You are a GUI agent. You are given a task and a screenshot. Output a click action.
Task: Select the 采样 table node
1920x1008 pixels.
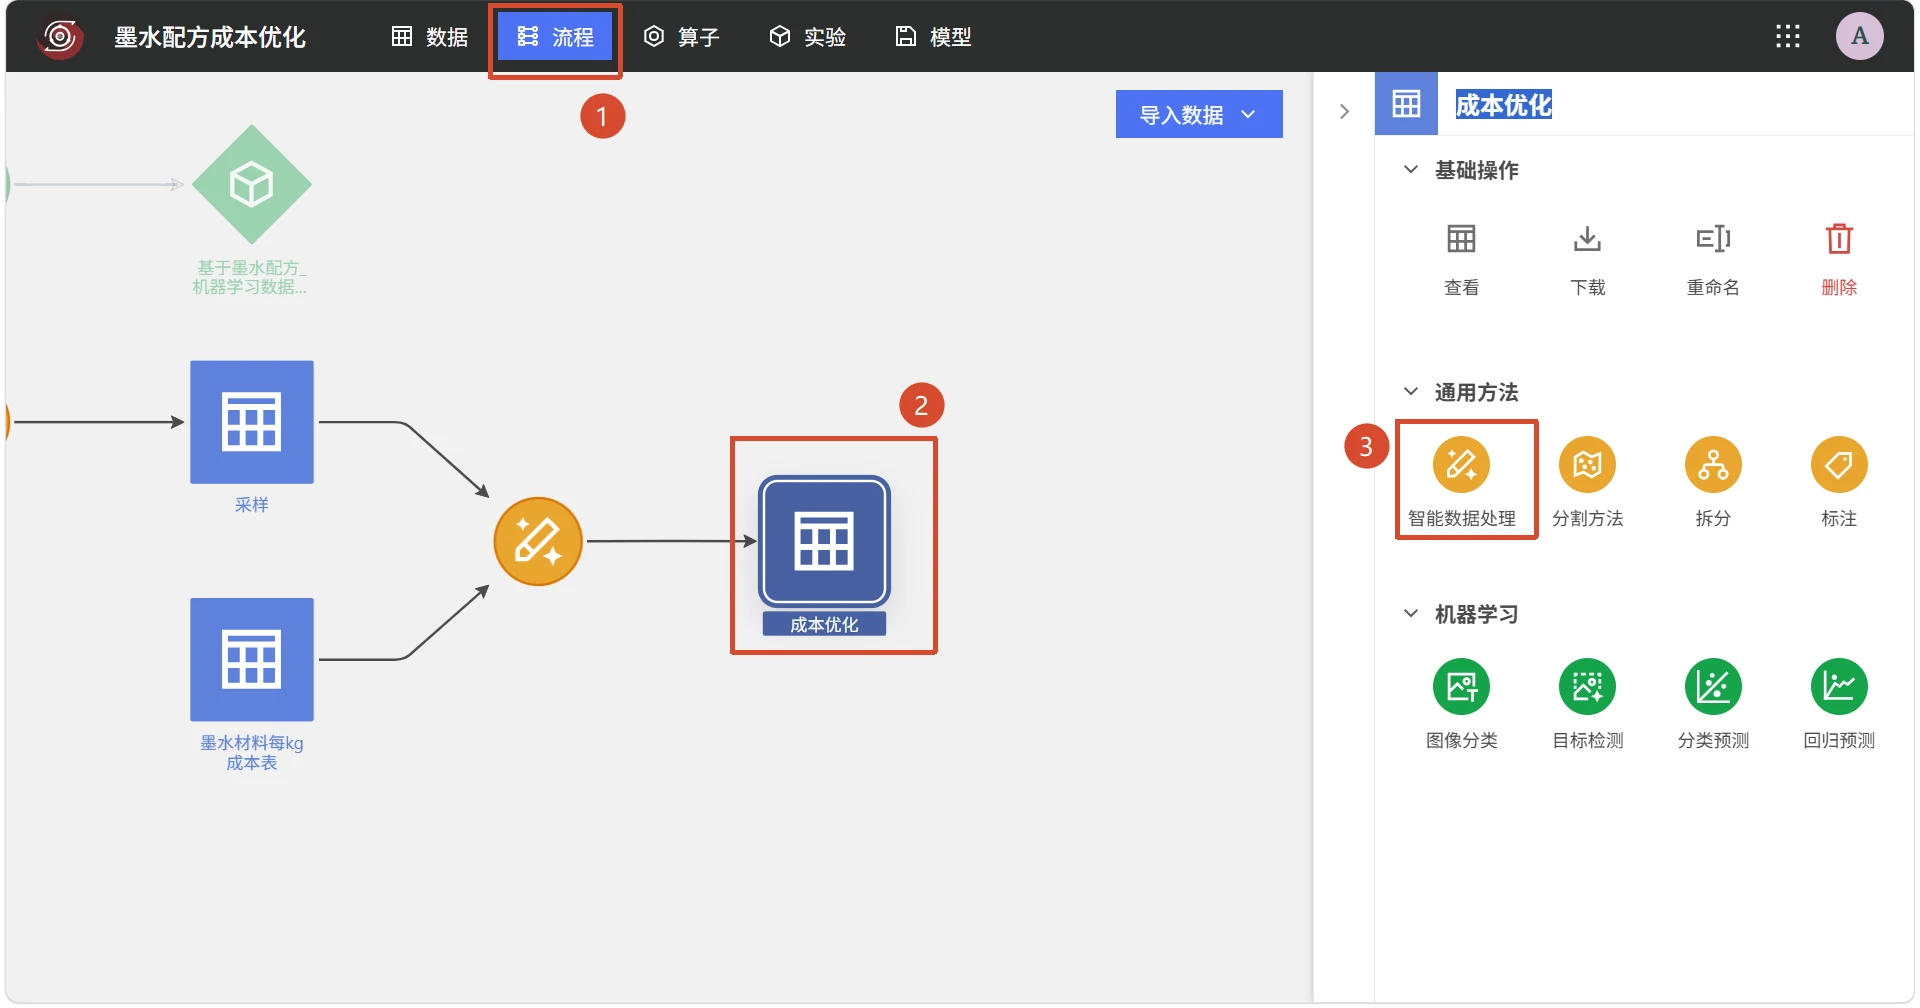tap(252, 422)
